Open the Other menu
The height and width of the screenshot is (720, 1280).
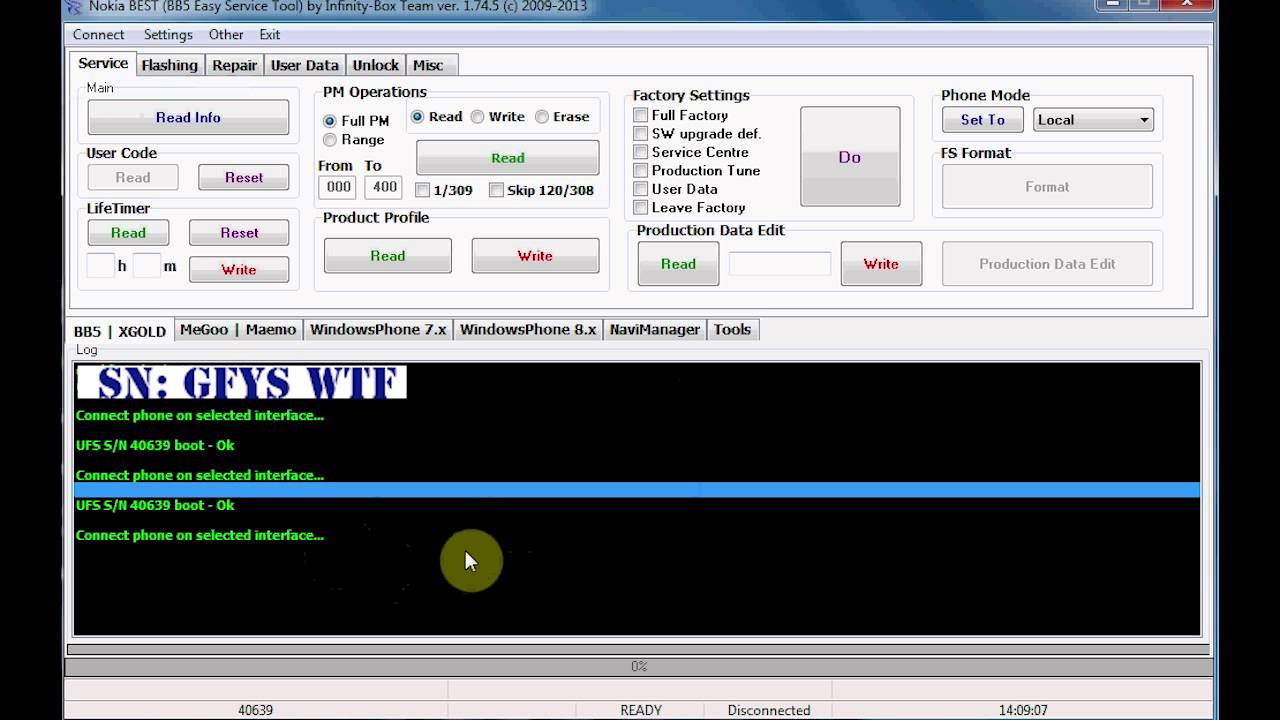tap(226, 34)
